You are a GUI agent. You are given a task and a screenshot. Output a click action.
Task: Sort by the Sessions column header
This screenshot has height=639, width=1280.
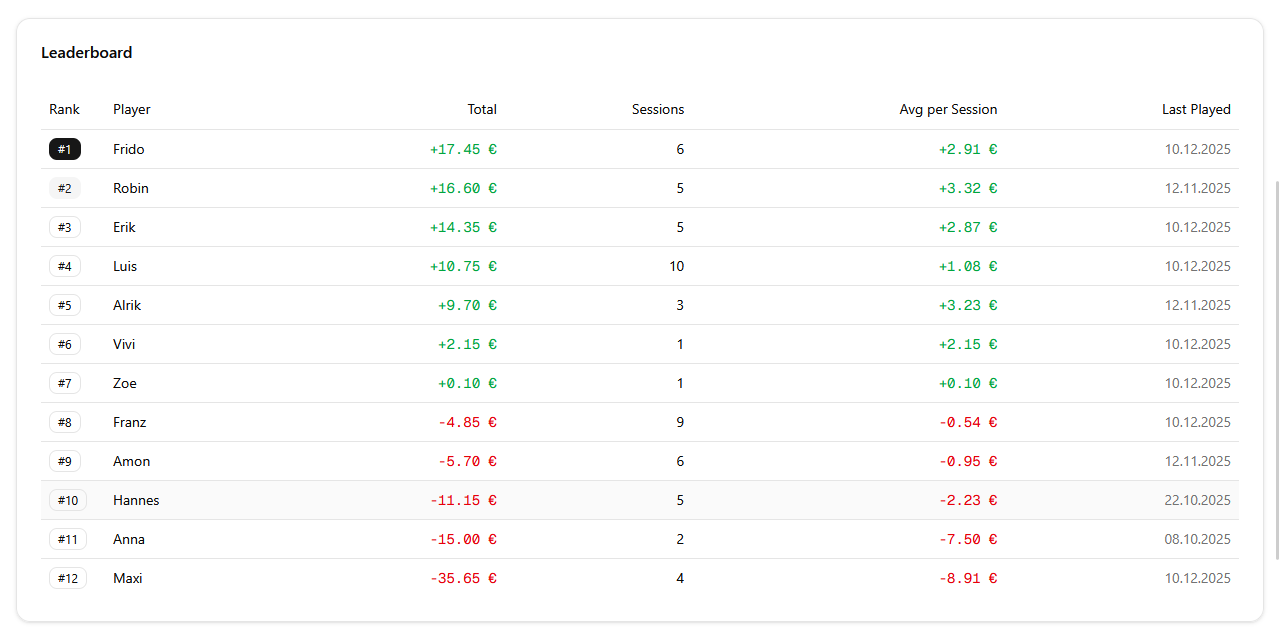click(657, 109)
